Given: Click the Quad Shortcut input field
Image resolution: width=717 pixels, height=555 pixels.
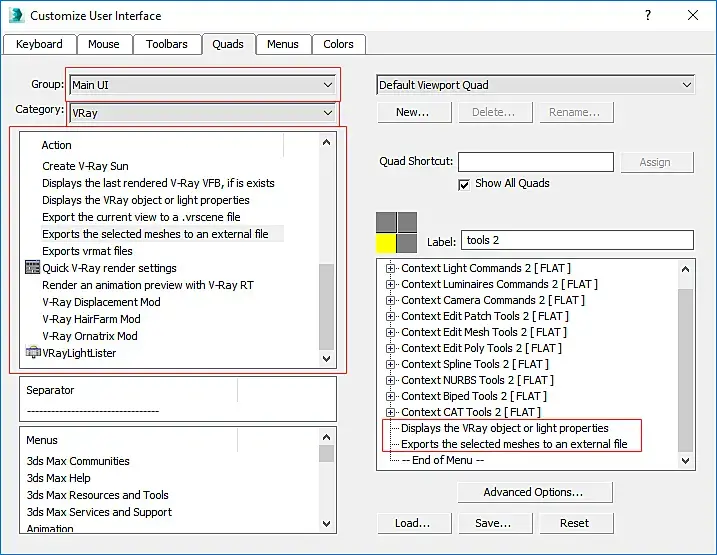Looking at the screenshot, I should 536,162.
